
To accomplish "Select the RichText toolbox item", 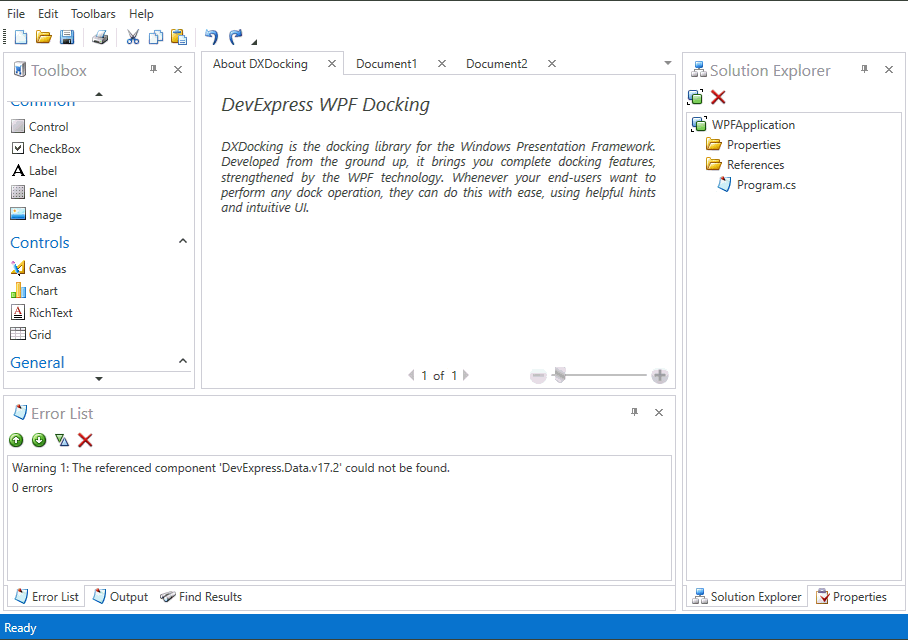I will 42,312.
